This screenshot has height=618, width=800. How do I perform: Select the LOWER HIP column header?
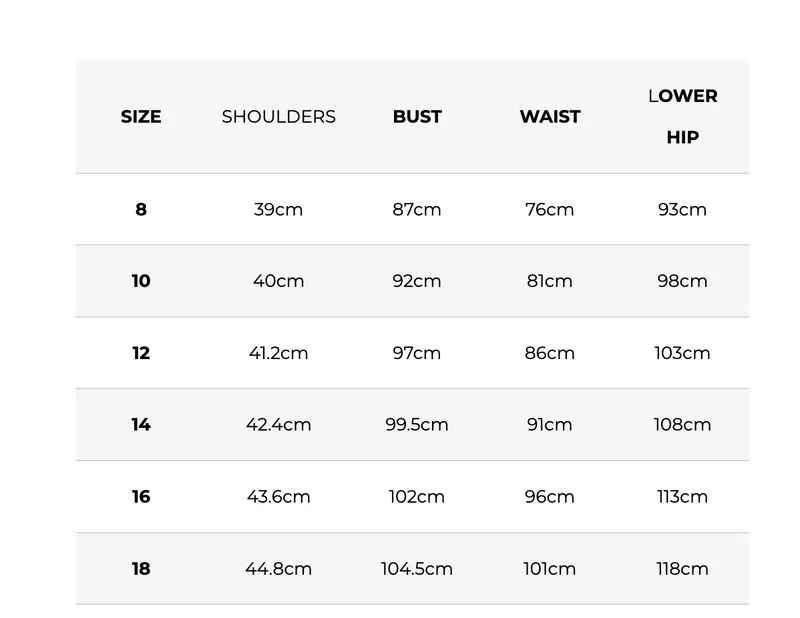tap(682, 116)
